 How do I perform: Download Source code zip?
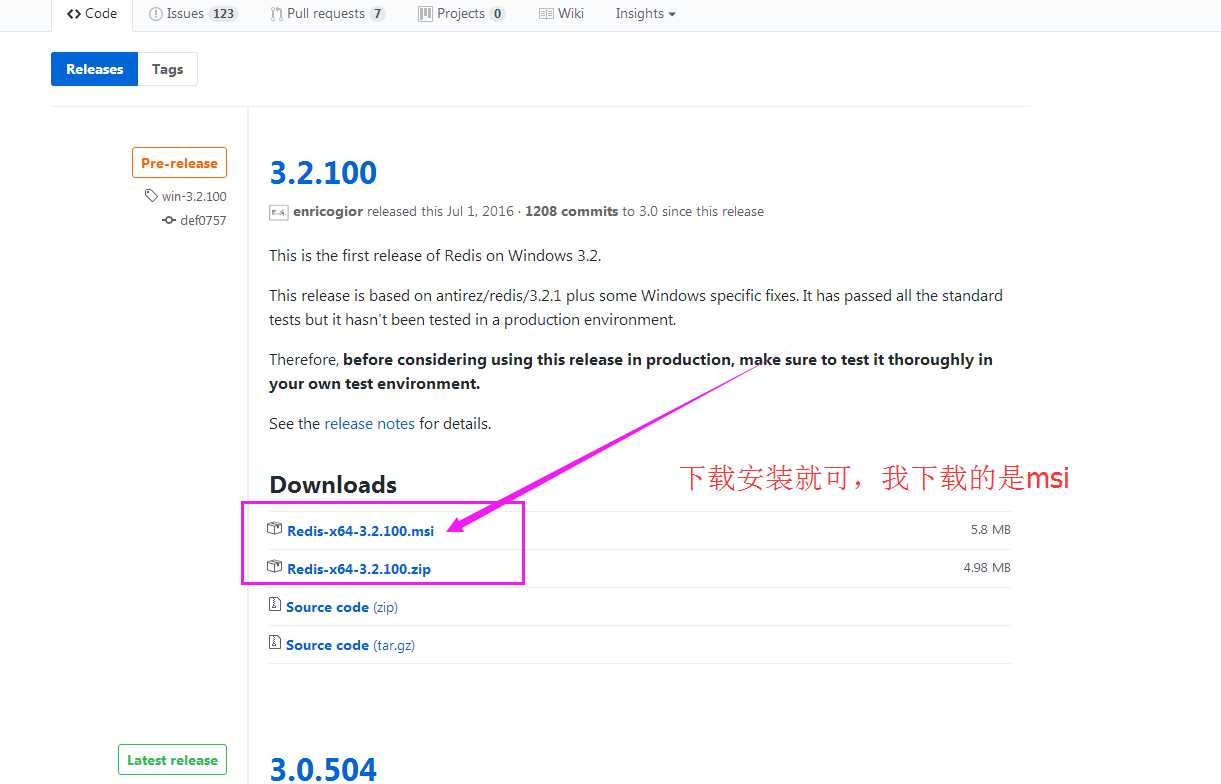pyautogui.click(x=342, y=607)
